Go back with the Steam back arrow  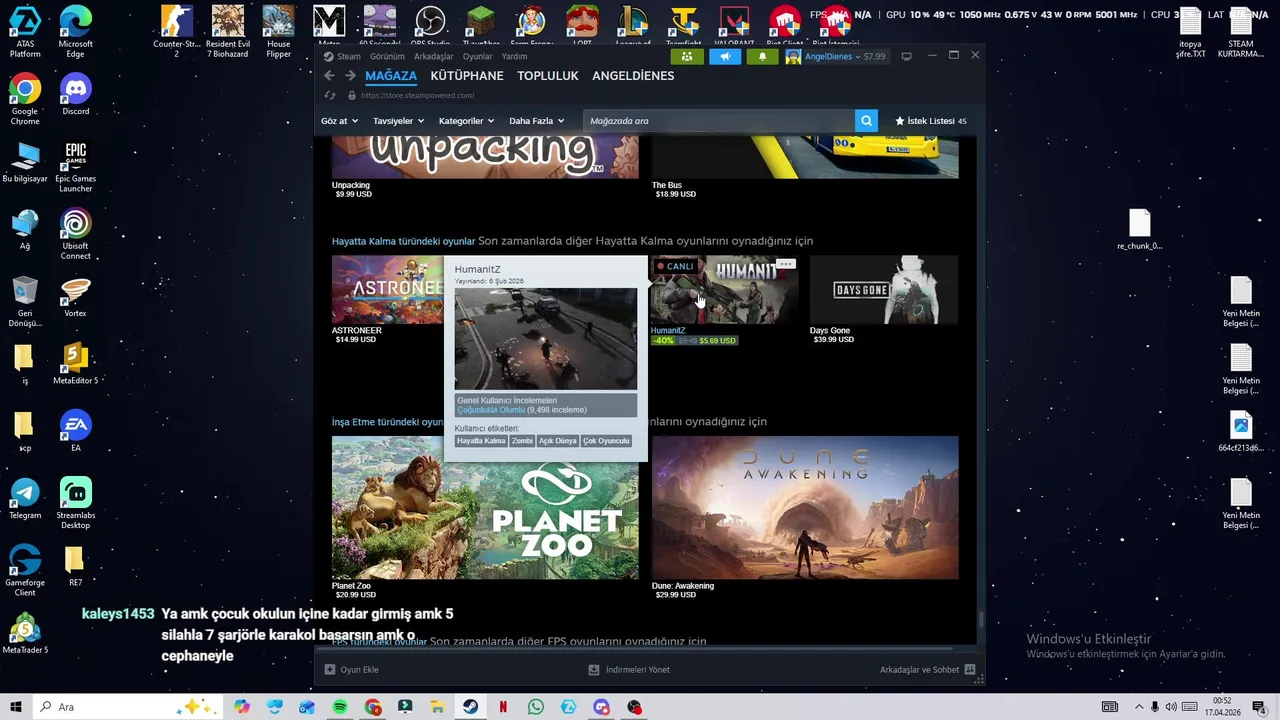click(329, 76)
